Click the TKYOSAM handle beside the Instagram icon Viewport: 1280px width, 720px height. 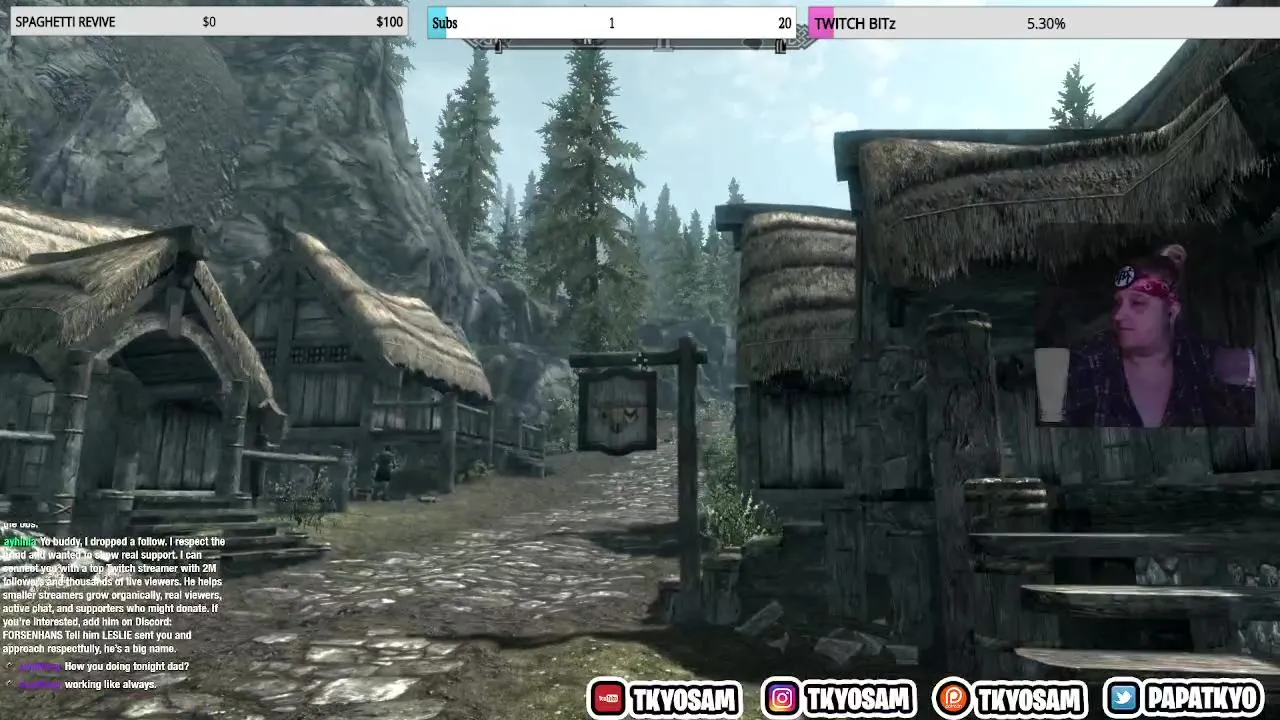click(857, 699)
